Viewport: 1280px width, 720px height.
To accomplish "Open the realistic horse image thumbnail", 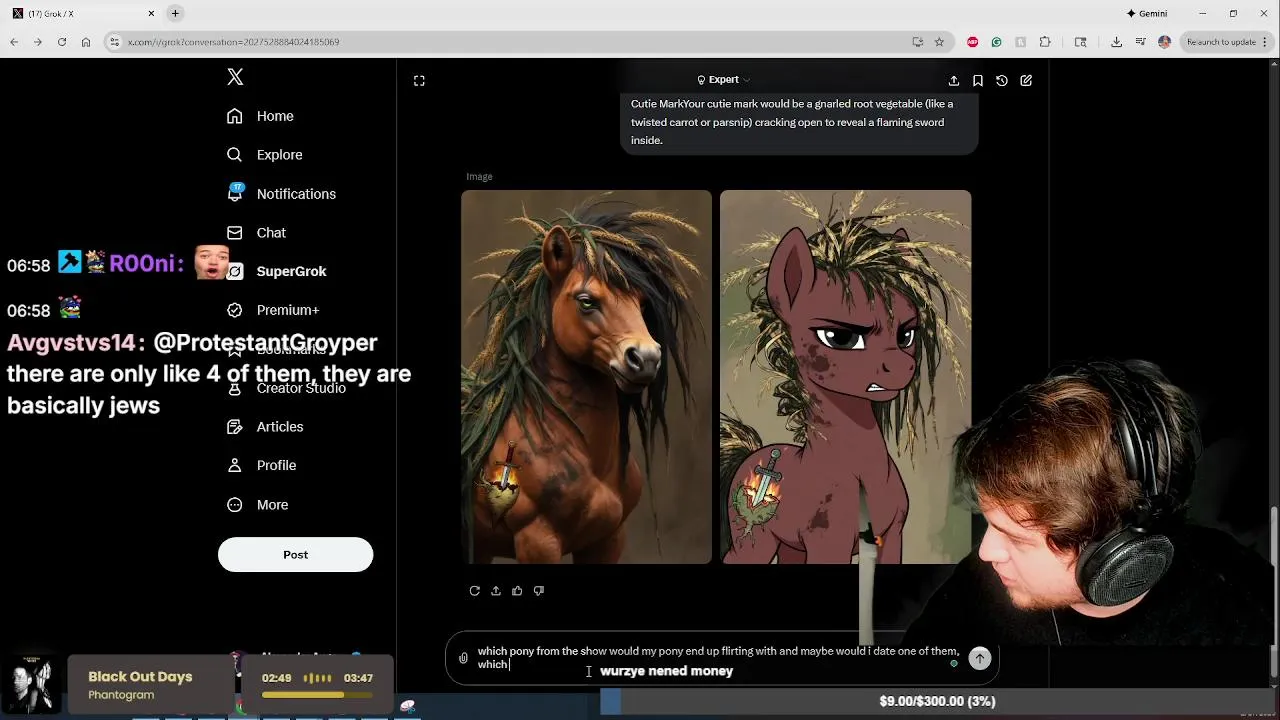I will tap(586, 377).
